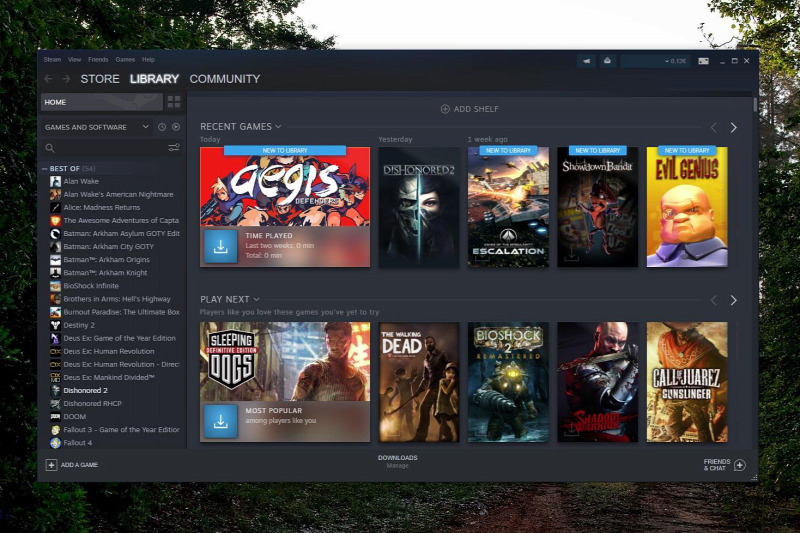Click the forward navigation arrow
This screenshot has height=533, width=800.
pyautogui.click(x=66, y=79)
